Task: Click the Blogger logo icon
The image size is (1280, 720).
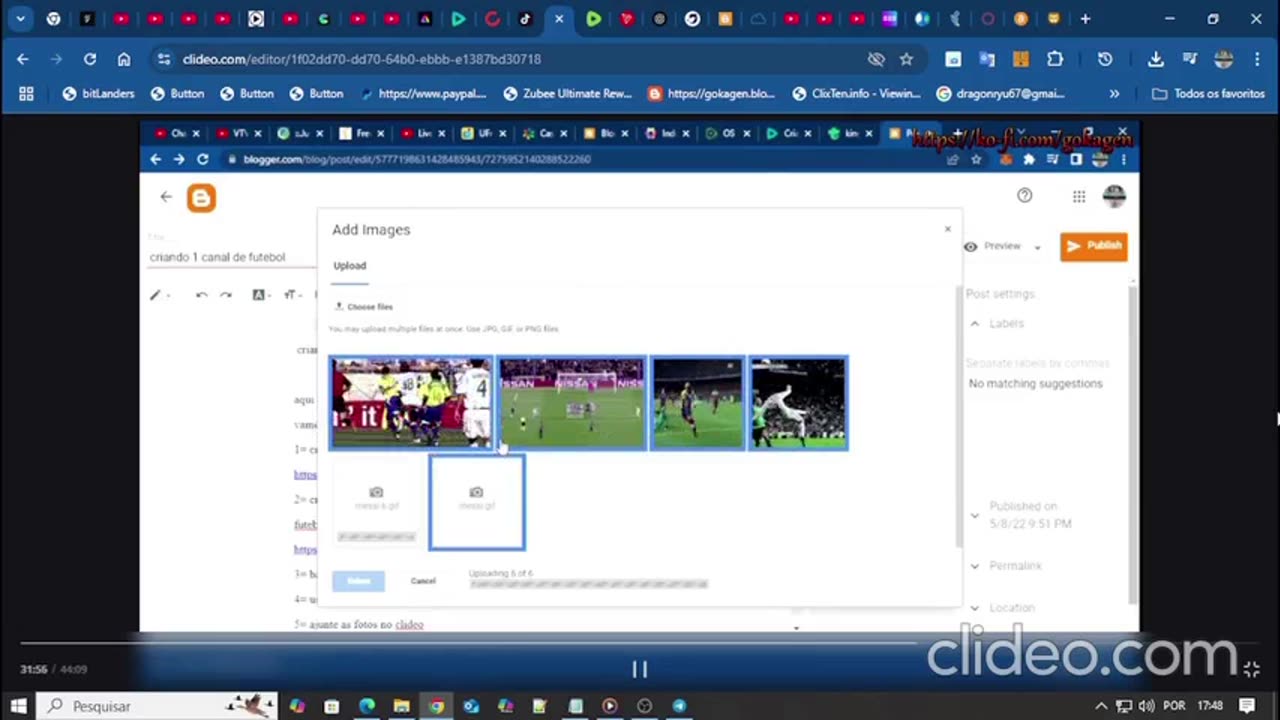Action: pos(201,197)
